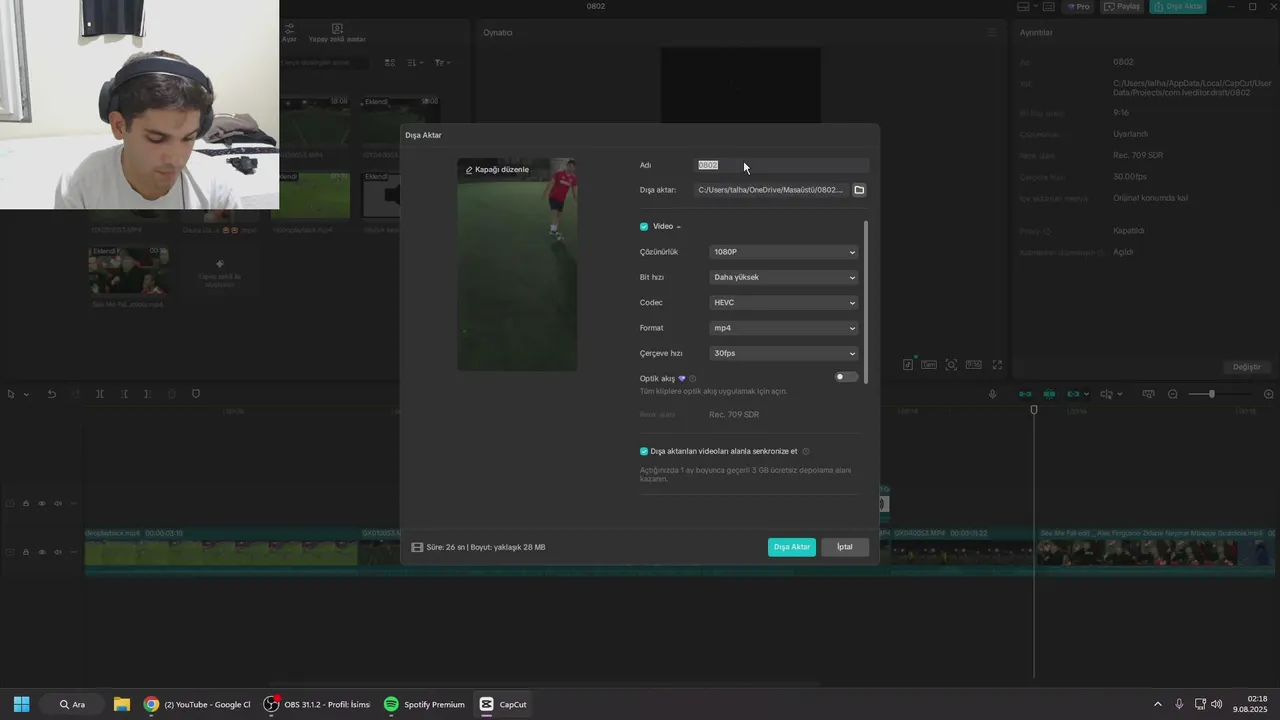Click timeline playhead marker
The height and width of the screenshot is (720, 1280).
pyautogui.click(x=1034, y=410)
